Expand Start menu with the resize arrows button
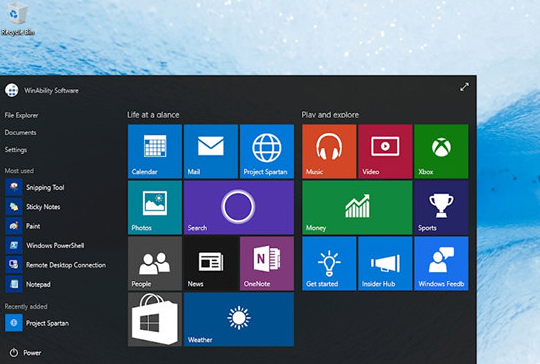Image resolution: width=540 pixels, height=364 pixels. coord(464,87)
